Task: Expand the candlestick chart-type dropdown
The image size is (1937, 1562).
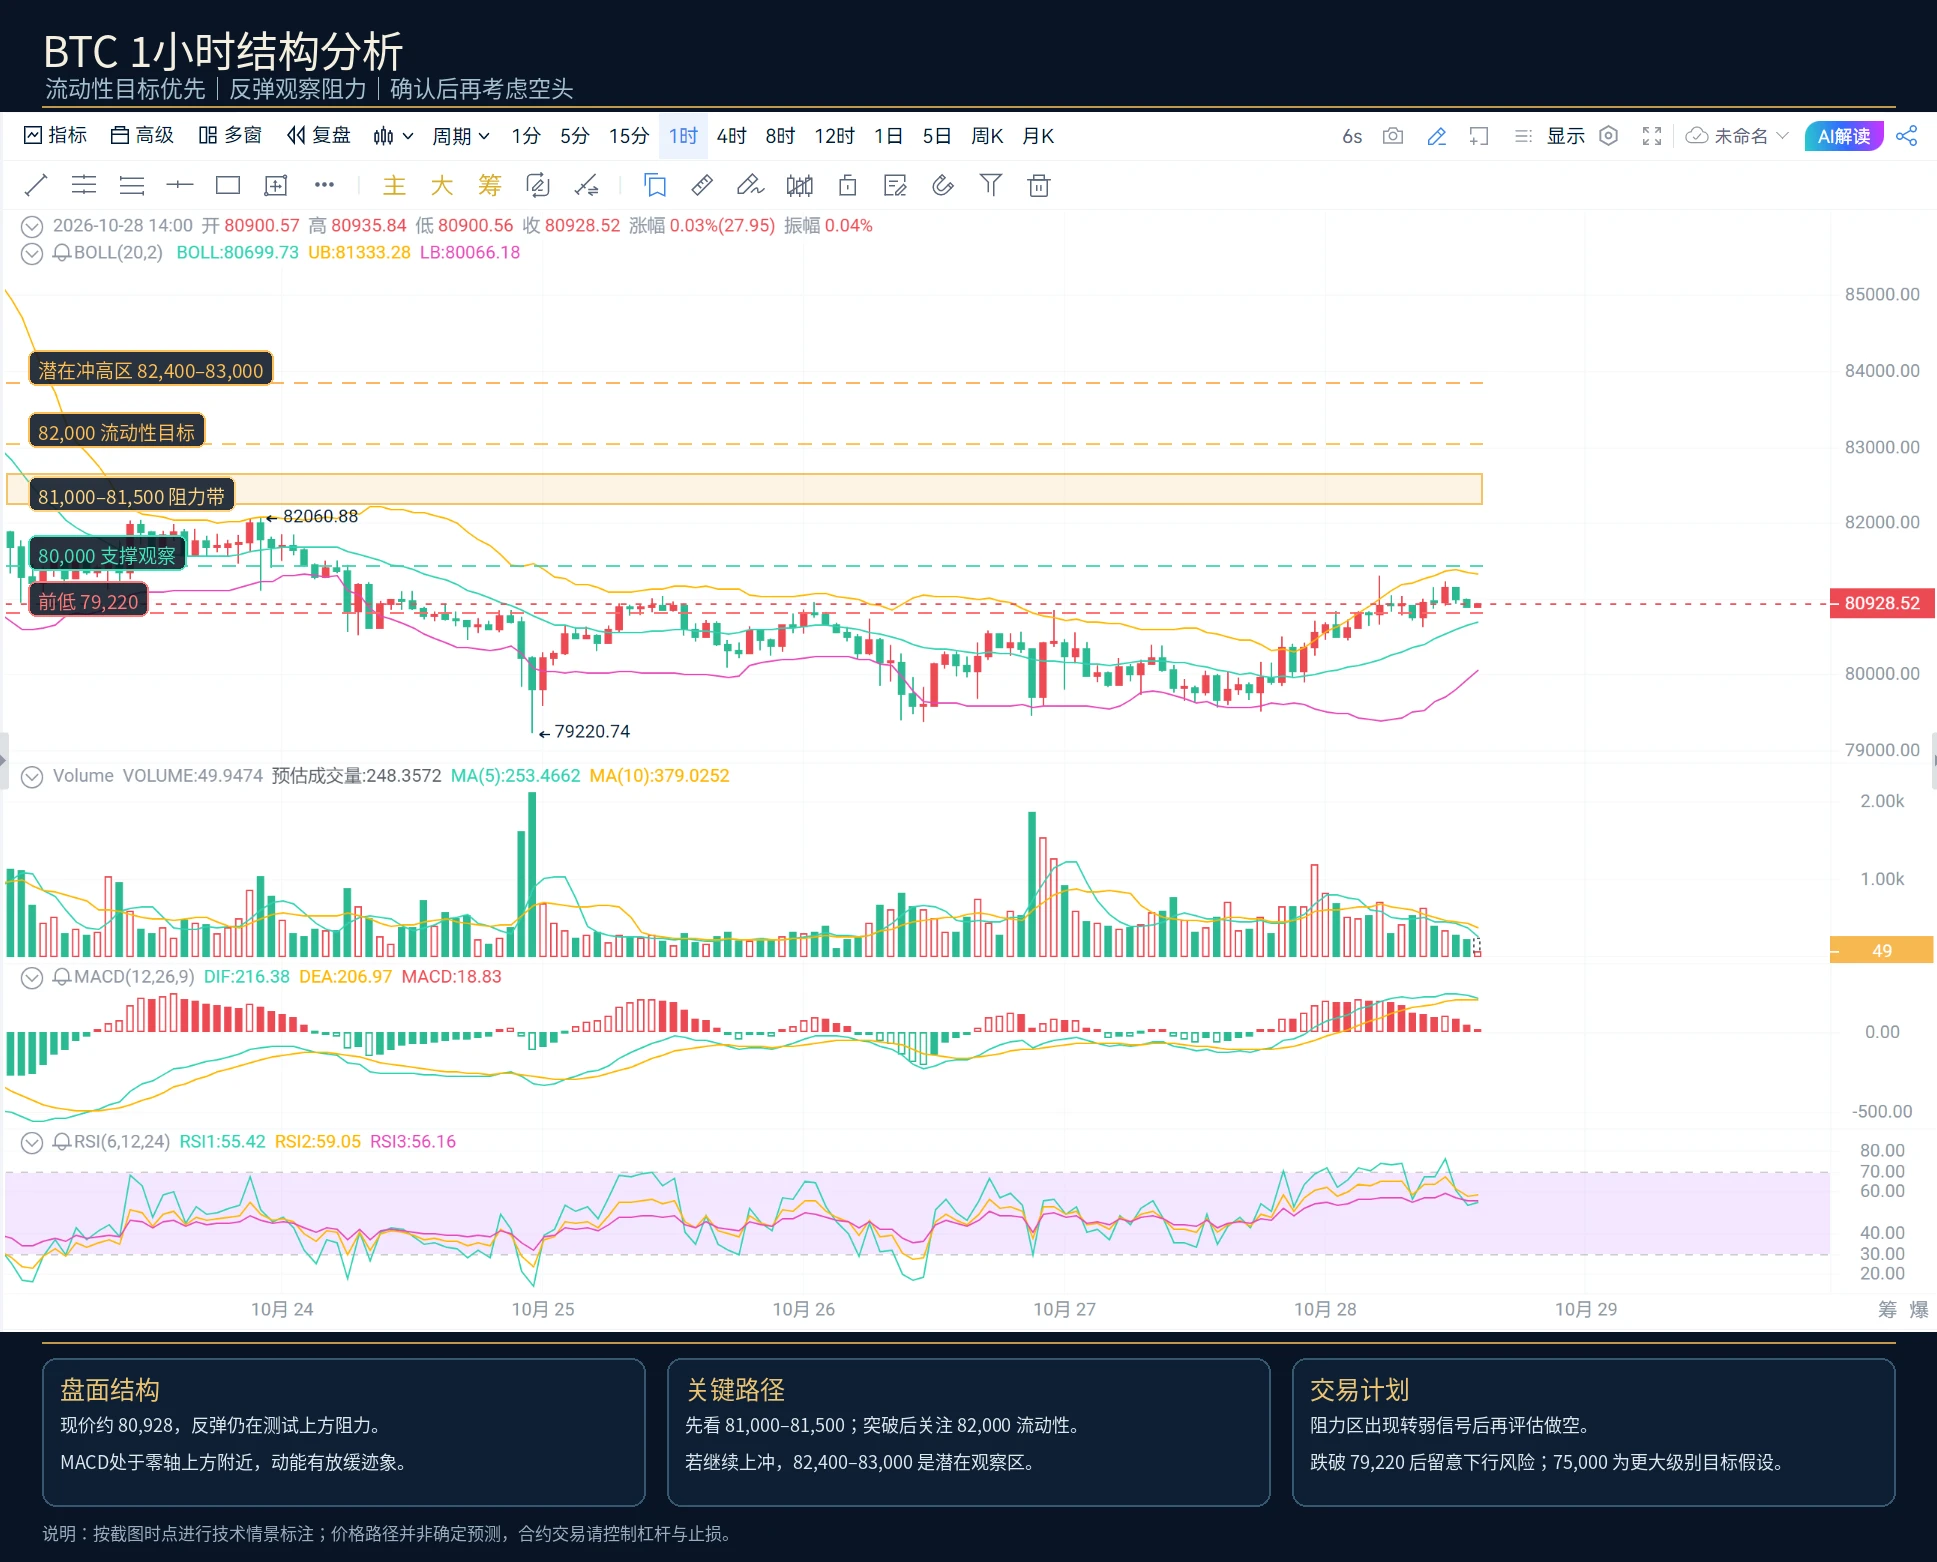Action: click(393, 136)
